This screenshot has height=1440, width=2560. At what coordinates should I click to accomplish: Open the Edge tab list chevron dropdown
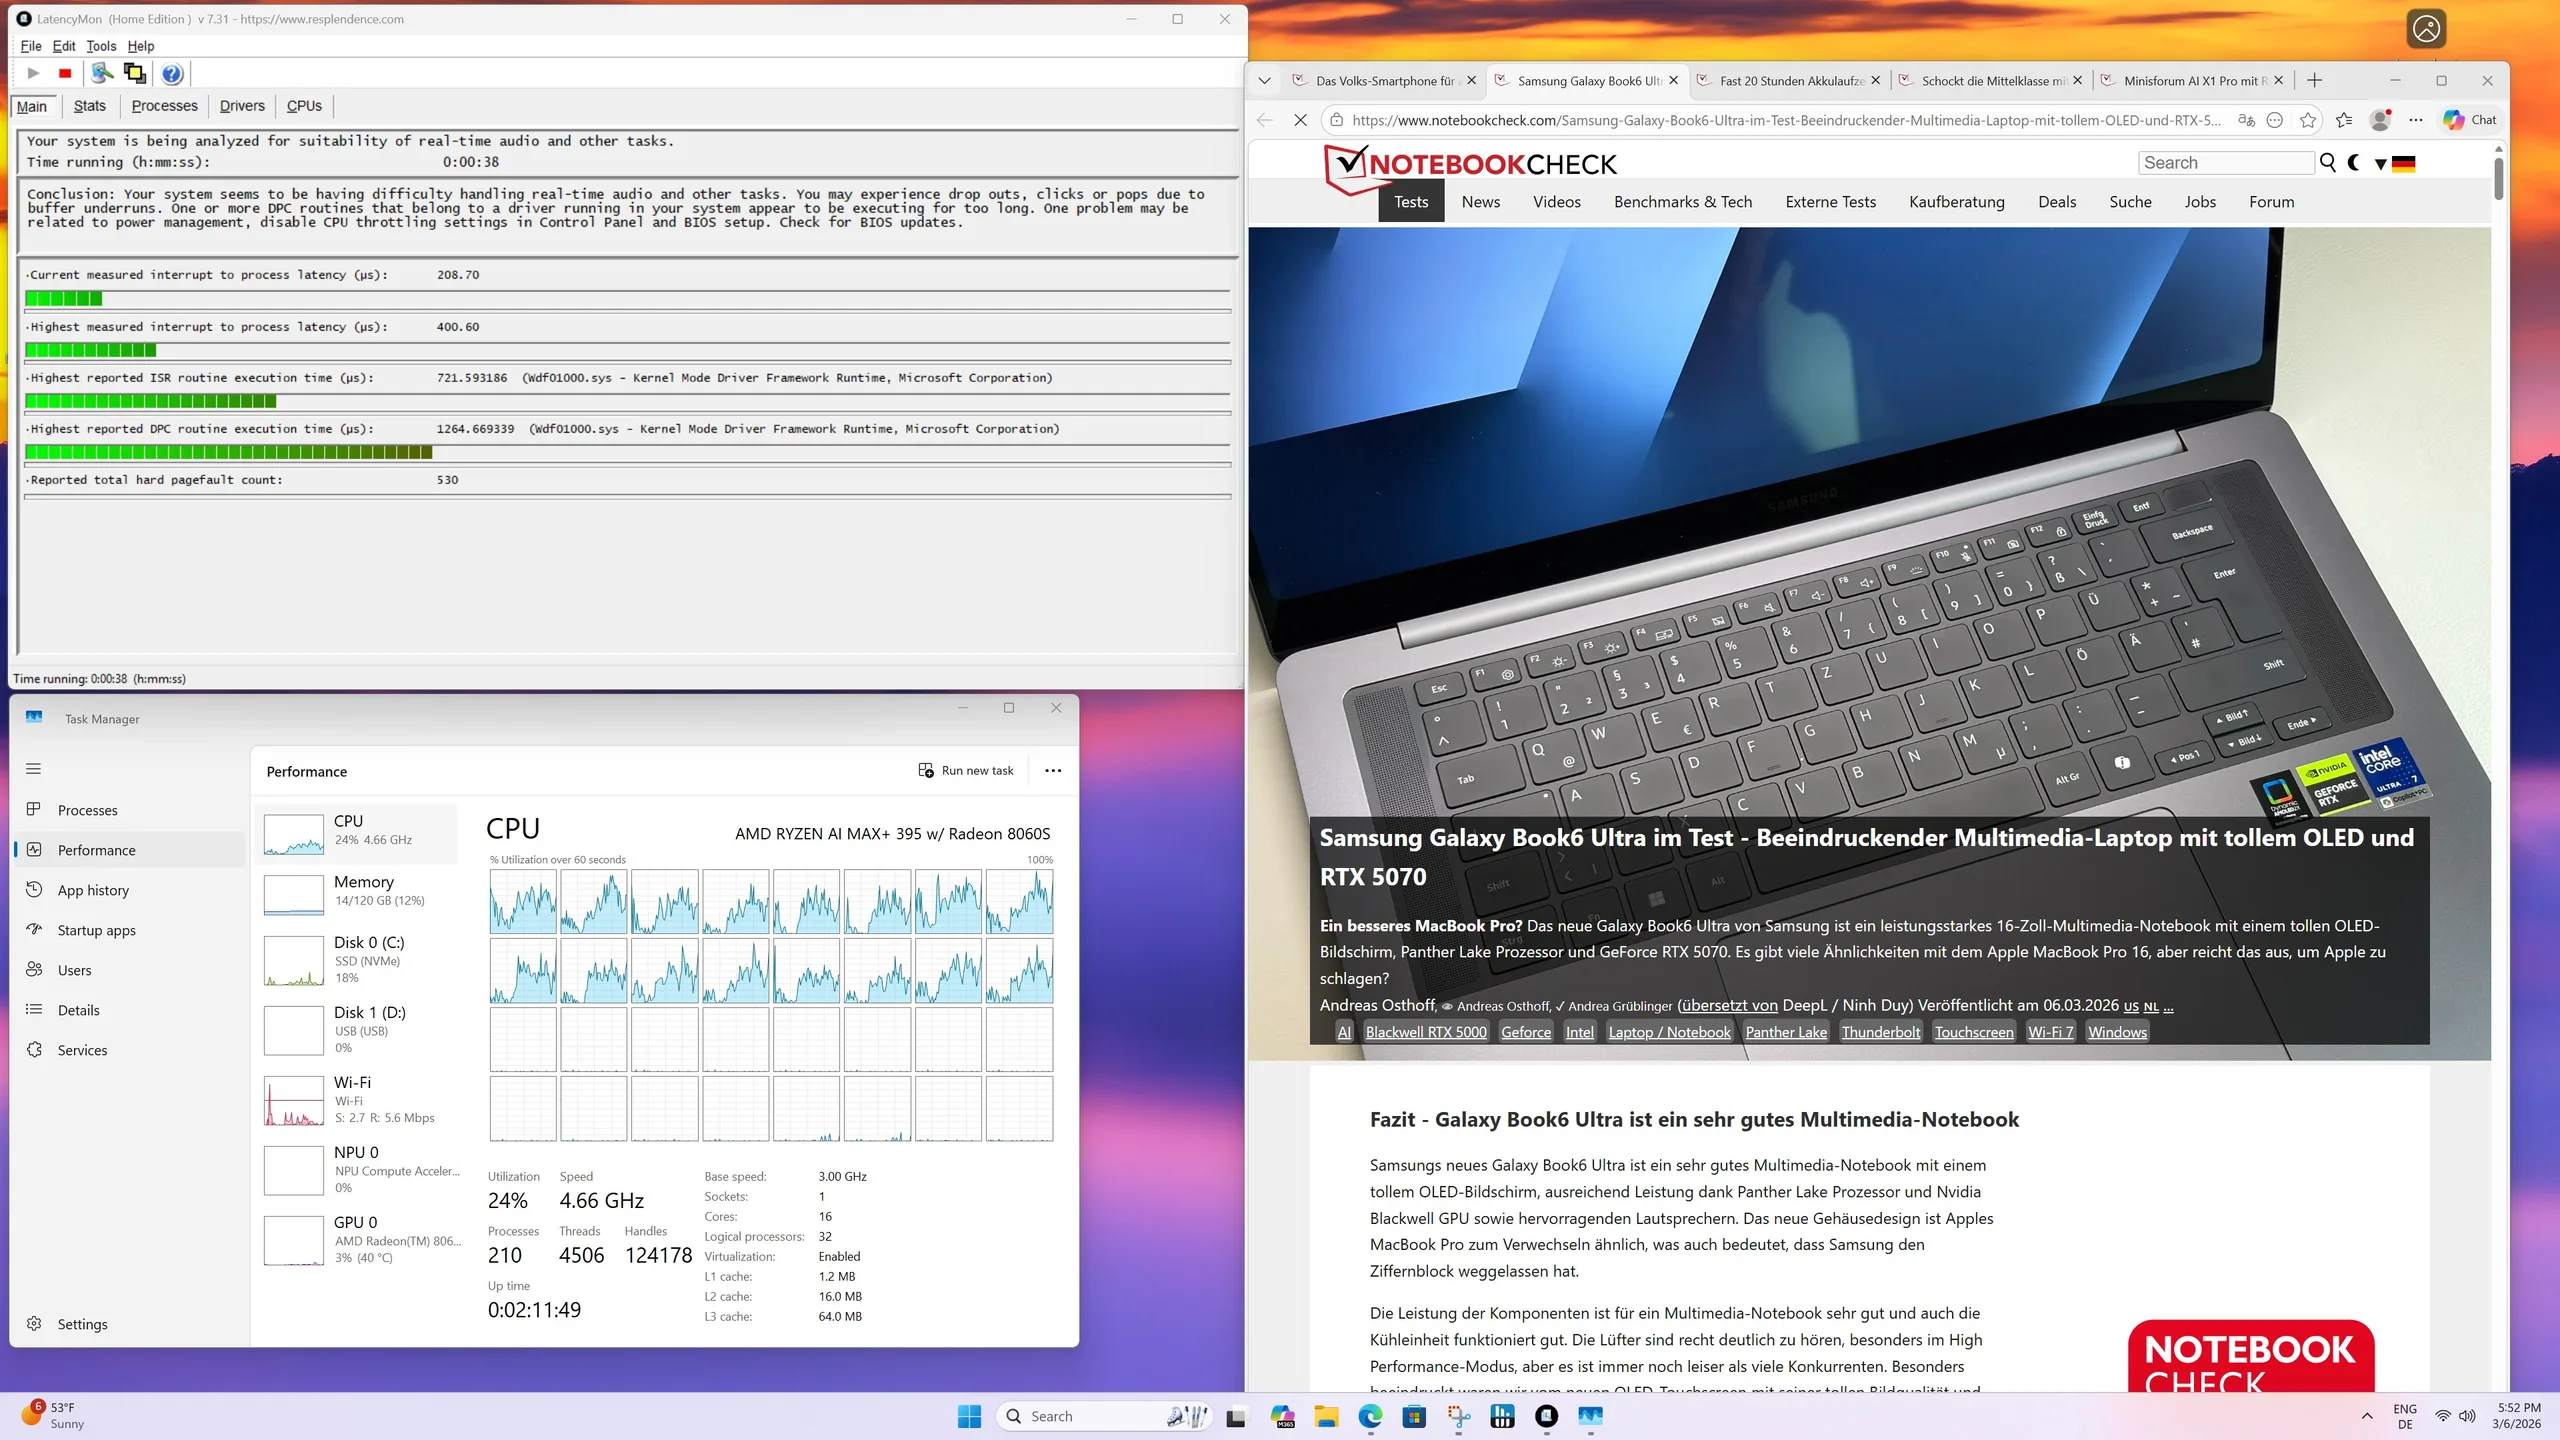[x=1265, y=81]
